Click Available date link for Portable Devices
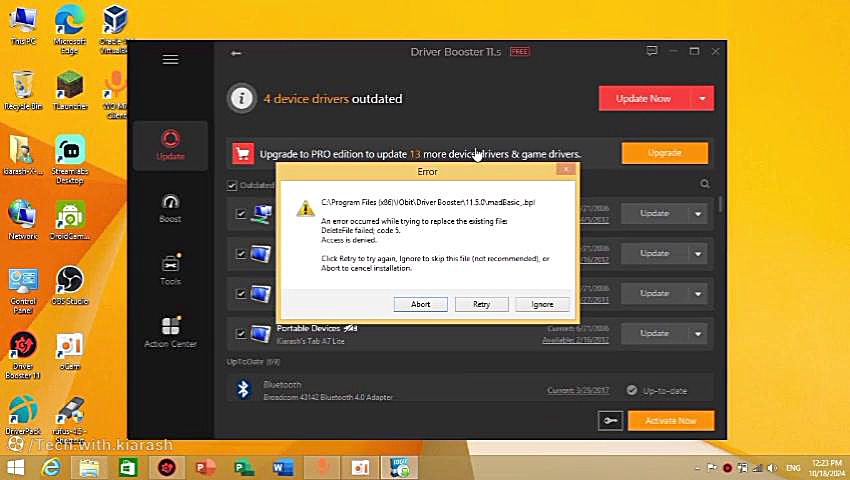The height and width of the screenshot is (480, 850). point(575,340)
